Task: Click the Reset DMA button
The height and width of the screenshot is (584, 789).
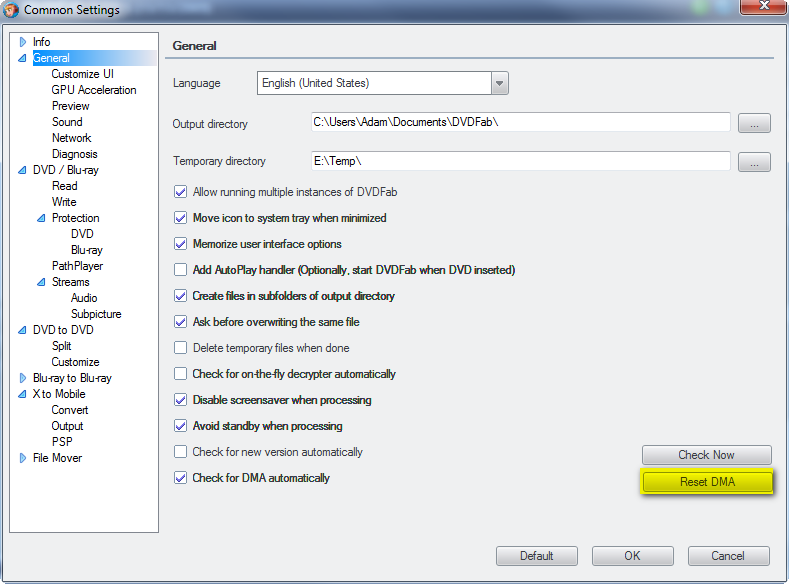Action: tap(707, 481)
